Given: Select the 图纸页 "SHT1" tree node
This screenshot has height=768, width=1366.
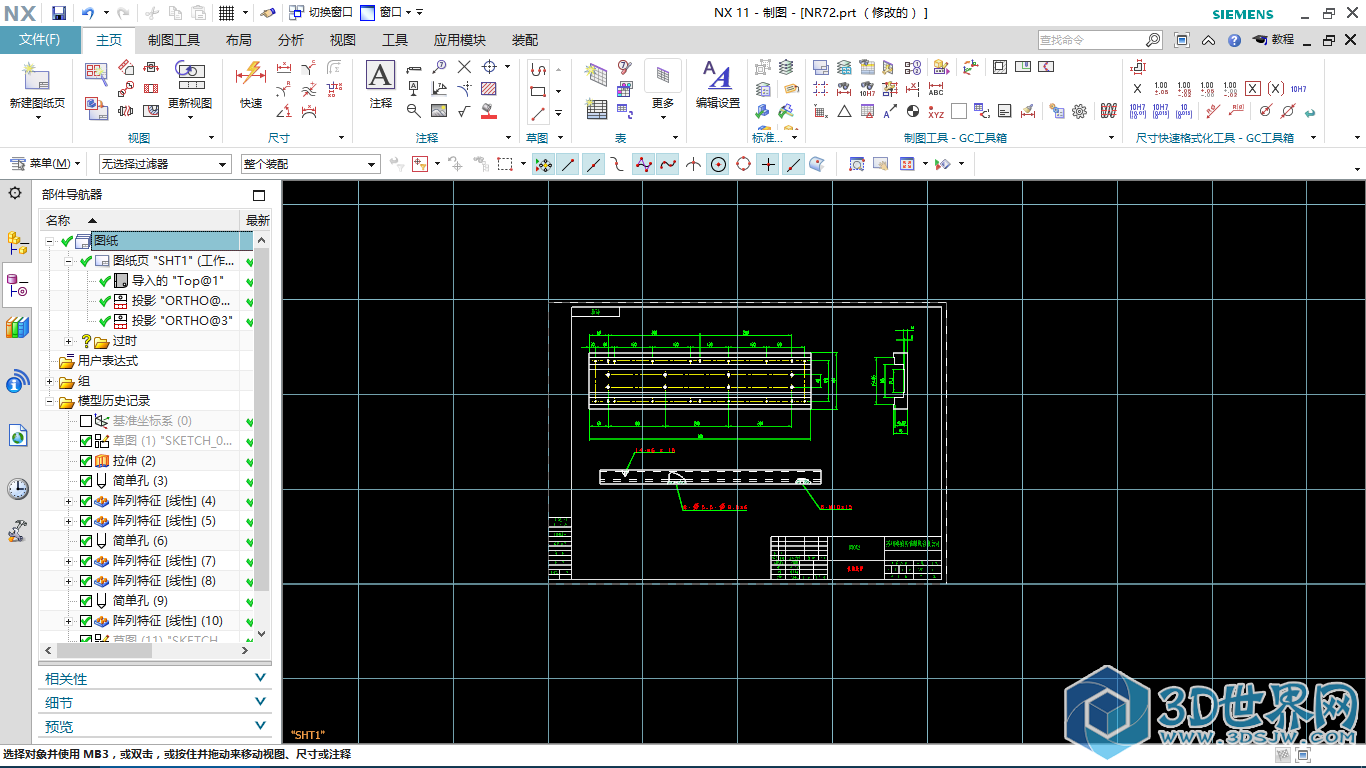Looking at the screenshot, I should (x=174, y=261).
